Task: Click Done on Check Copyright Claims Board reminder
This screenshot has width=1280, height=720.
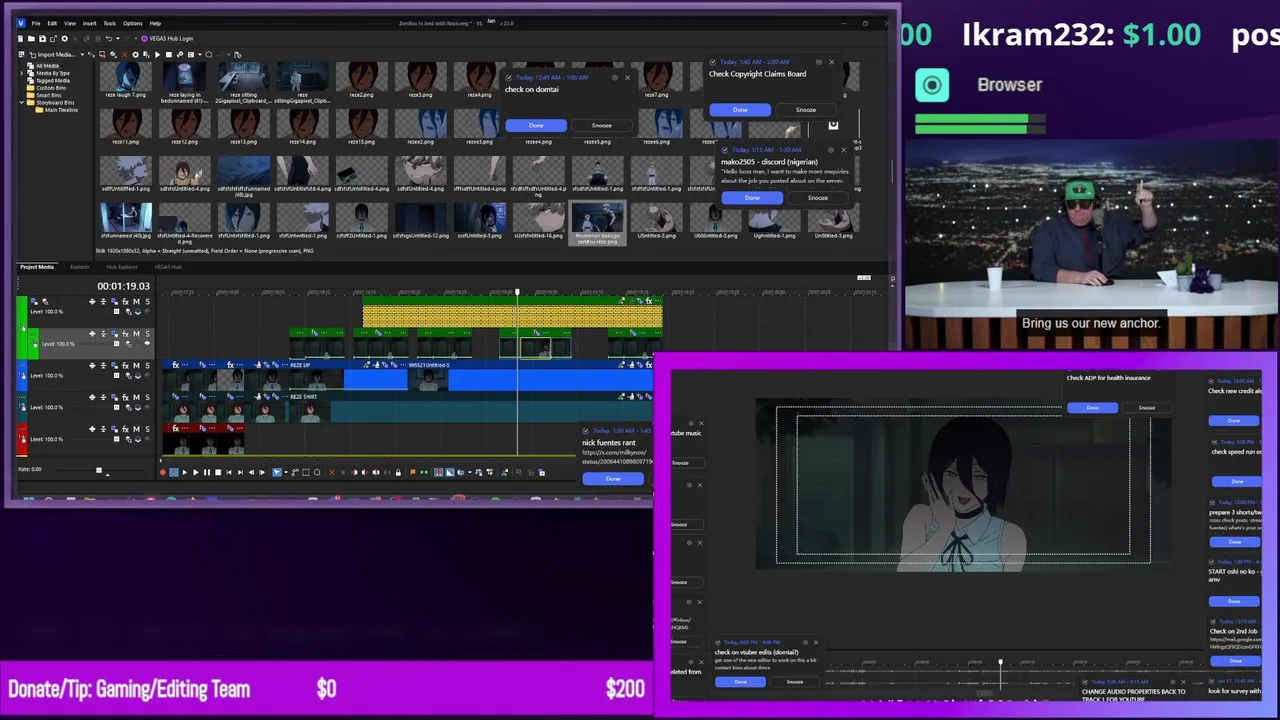Action: click(740, 110)
